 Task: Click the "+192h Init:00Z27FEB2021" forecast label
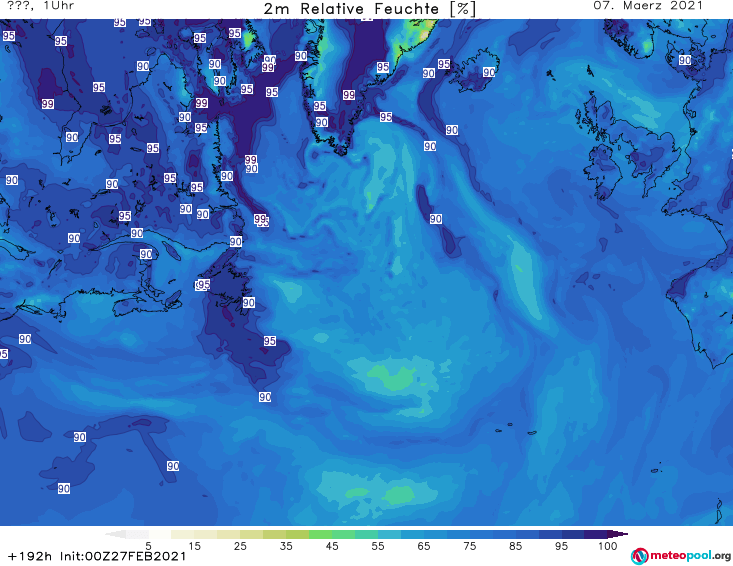[97, 557]
